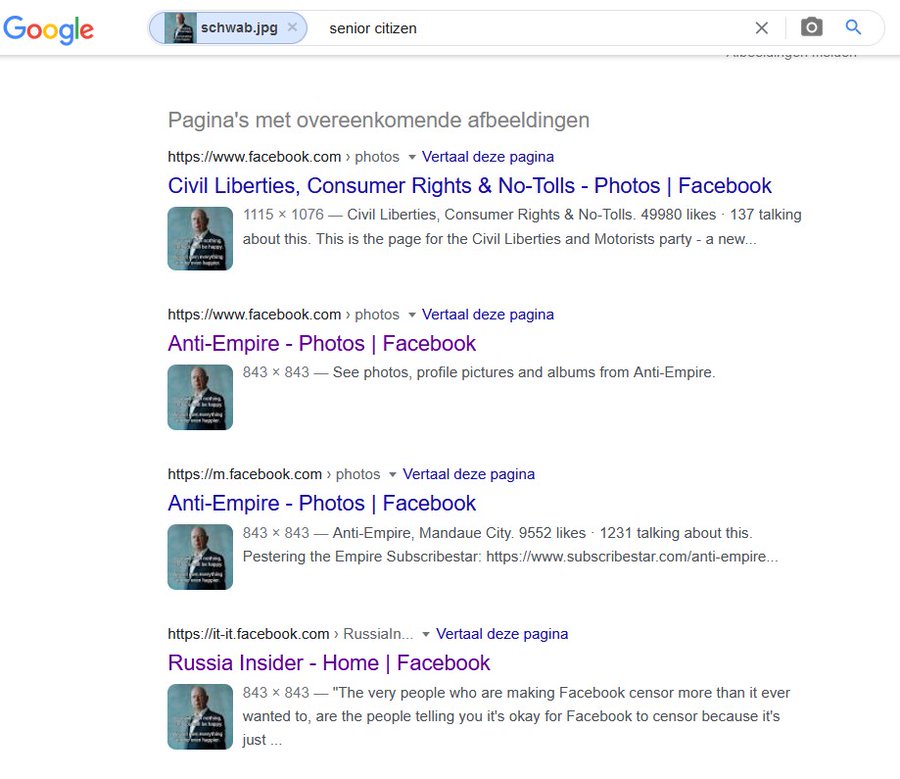The image size is (900, 779).
Task: Remove the schwab.jpg image chip
Action: (x=292, y=27)
